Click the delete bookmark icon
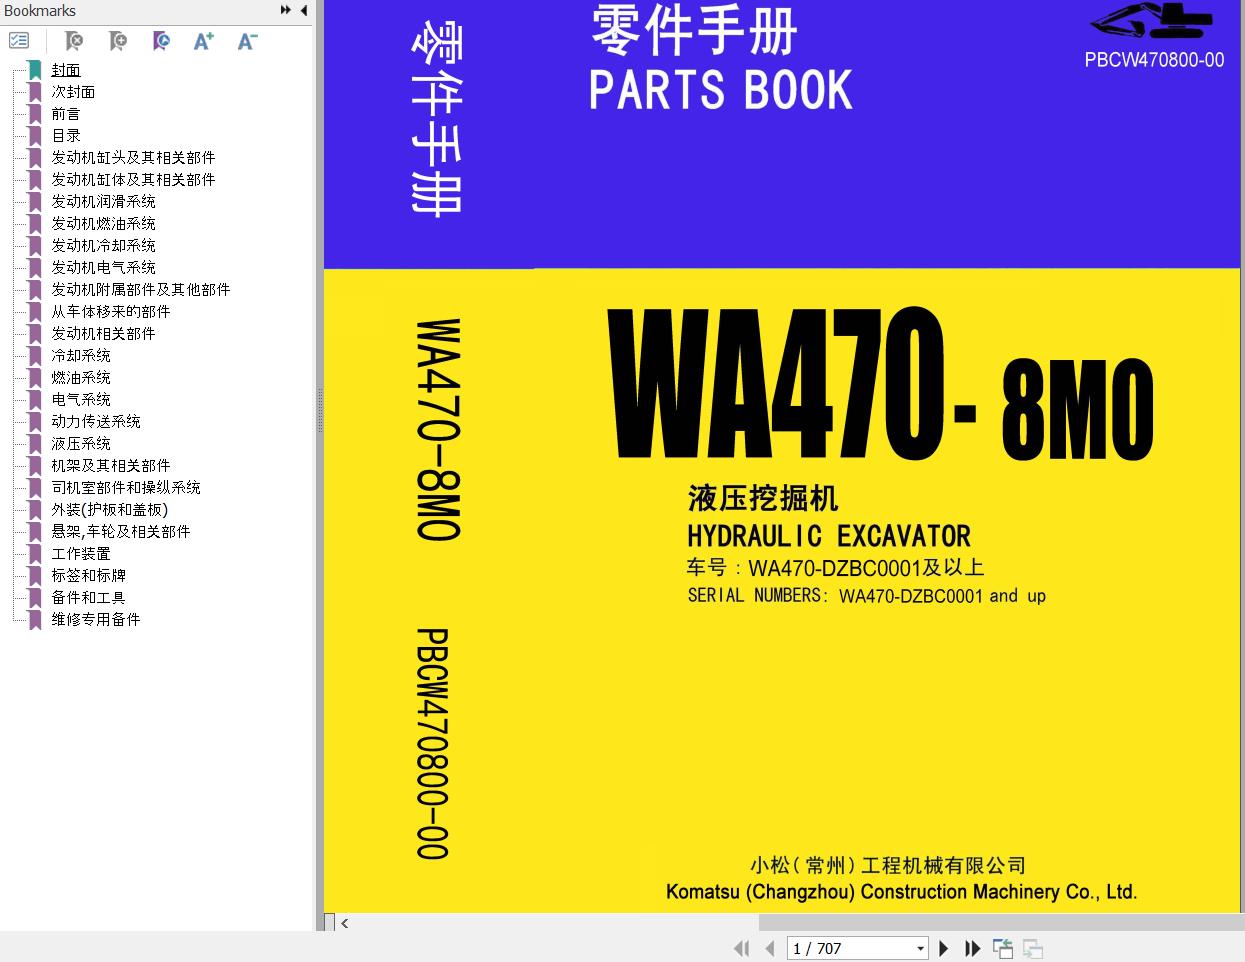1245x962 pixels. tap(74, 41)
